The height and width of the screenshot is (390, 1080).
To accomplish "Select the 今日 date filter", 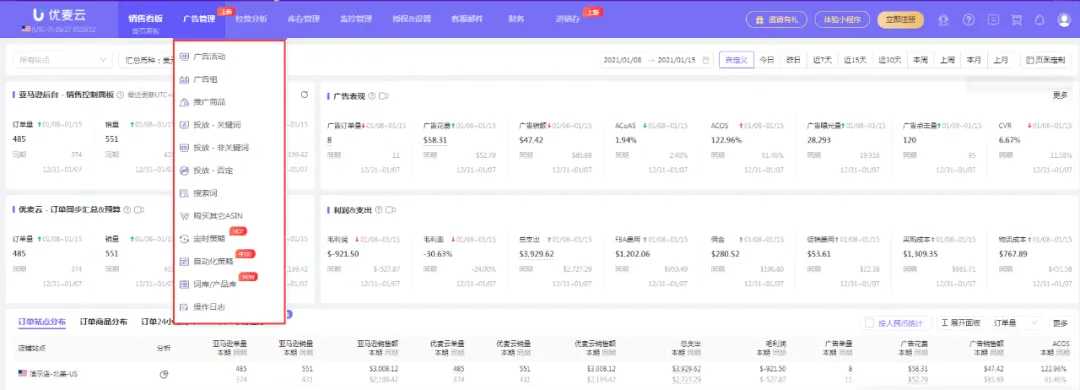I will [767, 60].
